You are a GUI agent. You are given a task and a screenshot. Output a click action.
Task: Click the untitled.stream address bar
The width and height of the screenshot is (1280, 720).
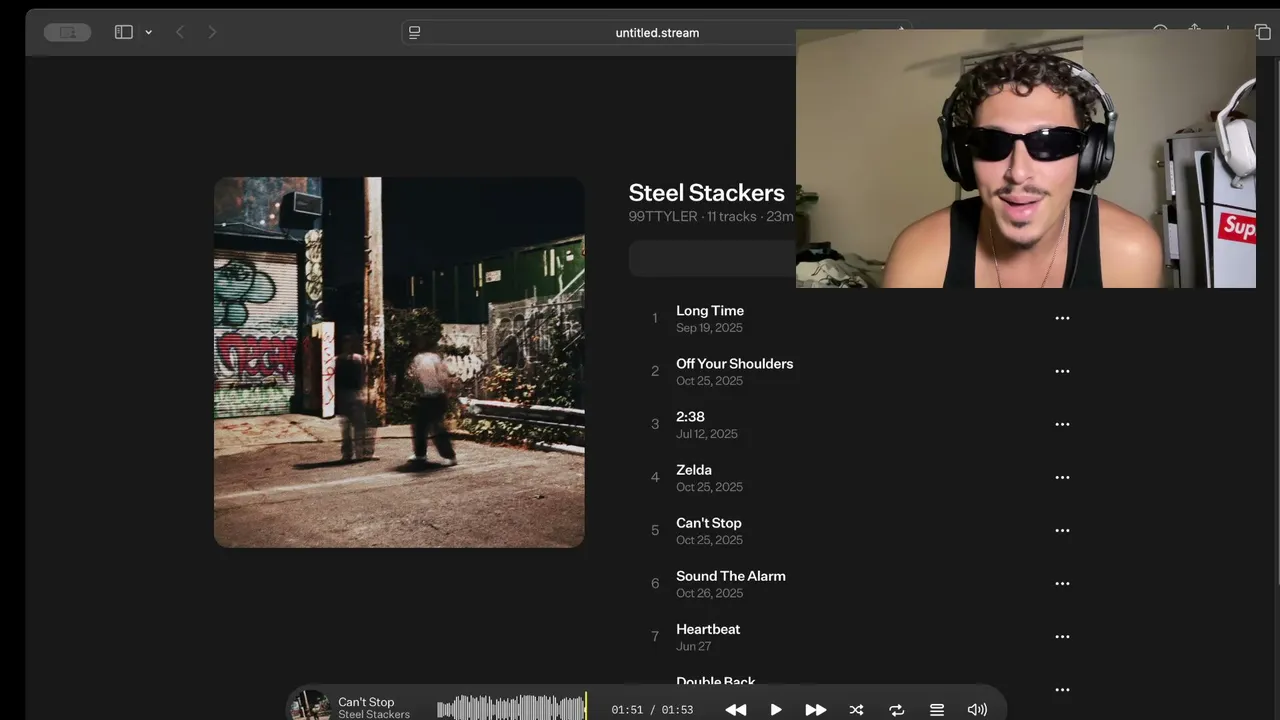click(x=657, y=33)
